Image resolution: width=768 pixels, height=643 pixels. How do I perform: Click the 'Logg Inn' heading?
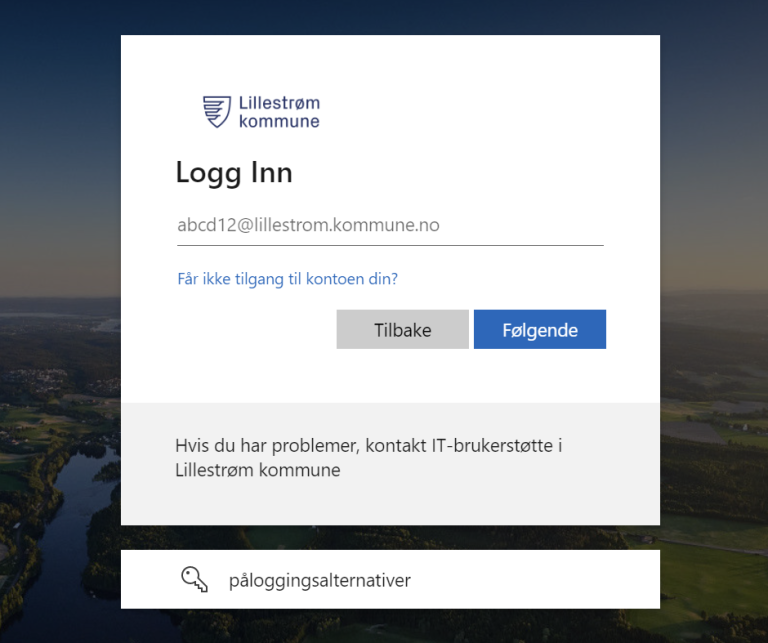pos(234,173)
